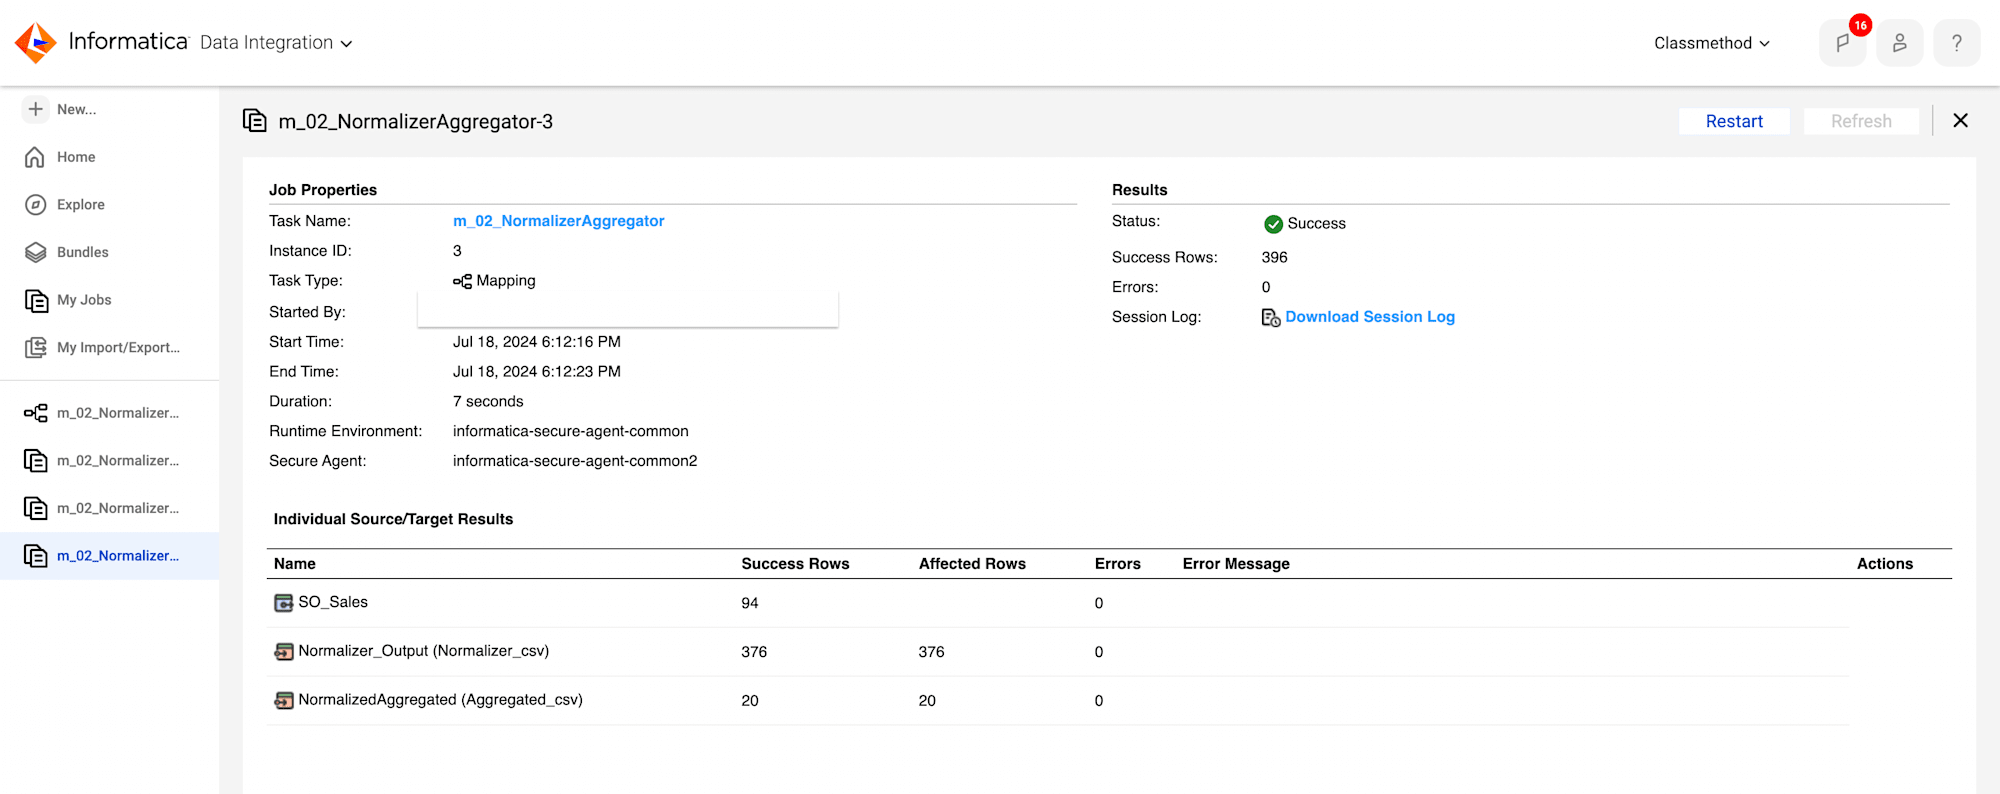Viewport: 2000px width, 794px height.
Task: Open the Classmethod organization dropdown
Action: [1712, 43]
